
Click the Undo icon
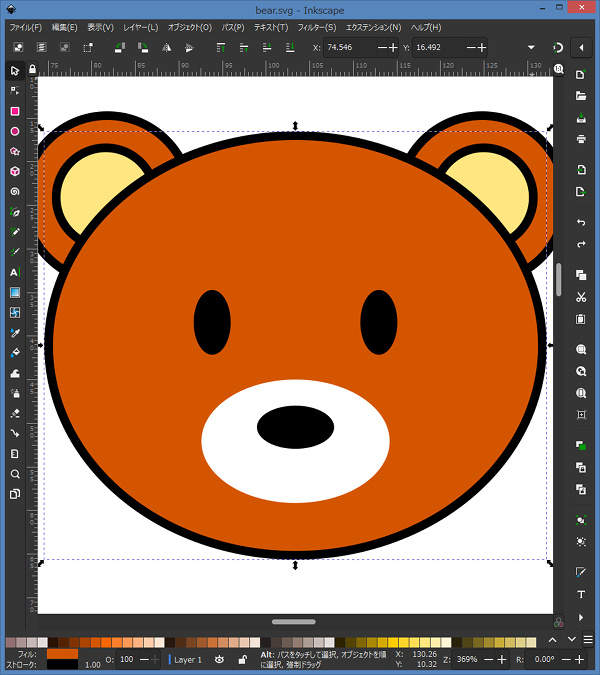click(581, 223)
